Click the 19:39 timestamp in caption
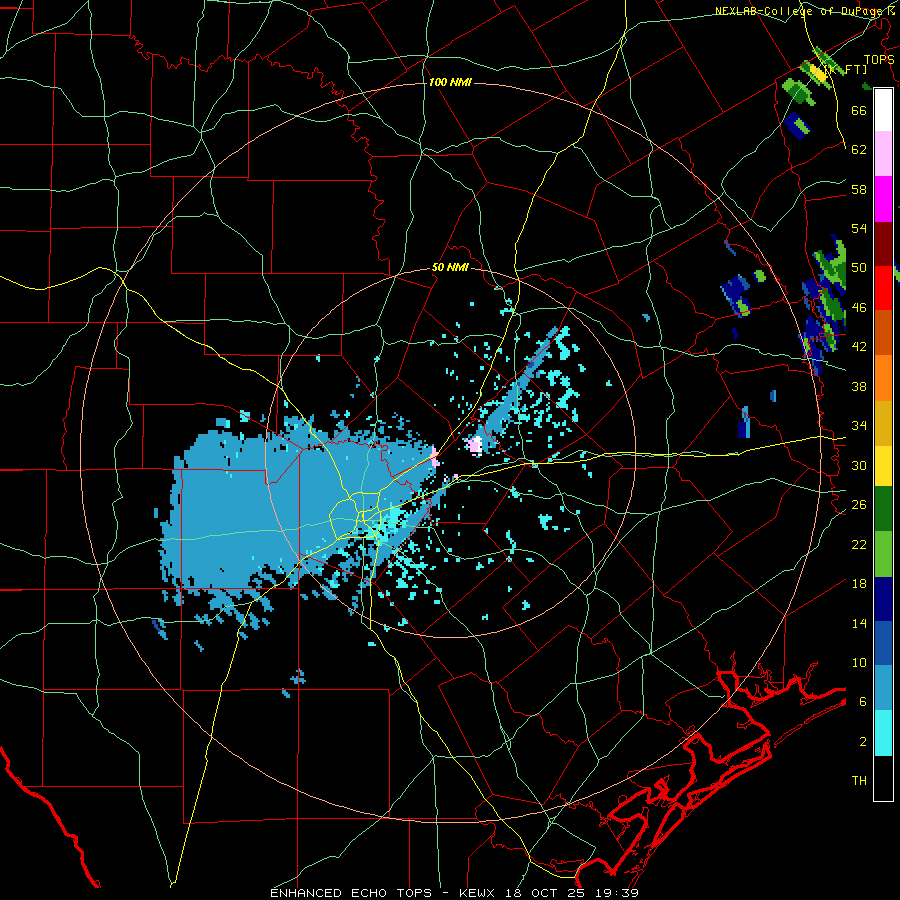The height and width of the screenshot is (900, 900). click(615, 893)
